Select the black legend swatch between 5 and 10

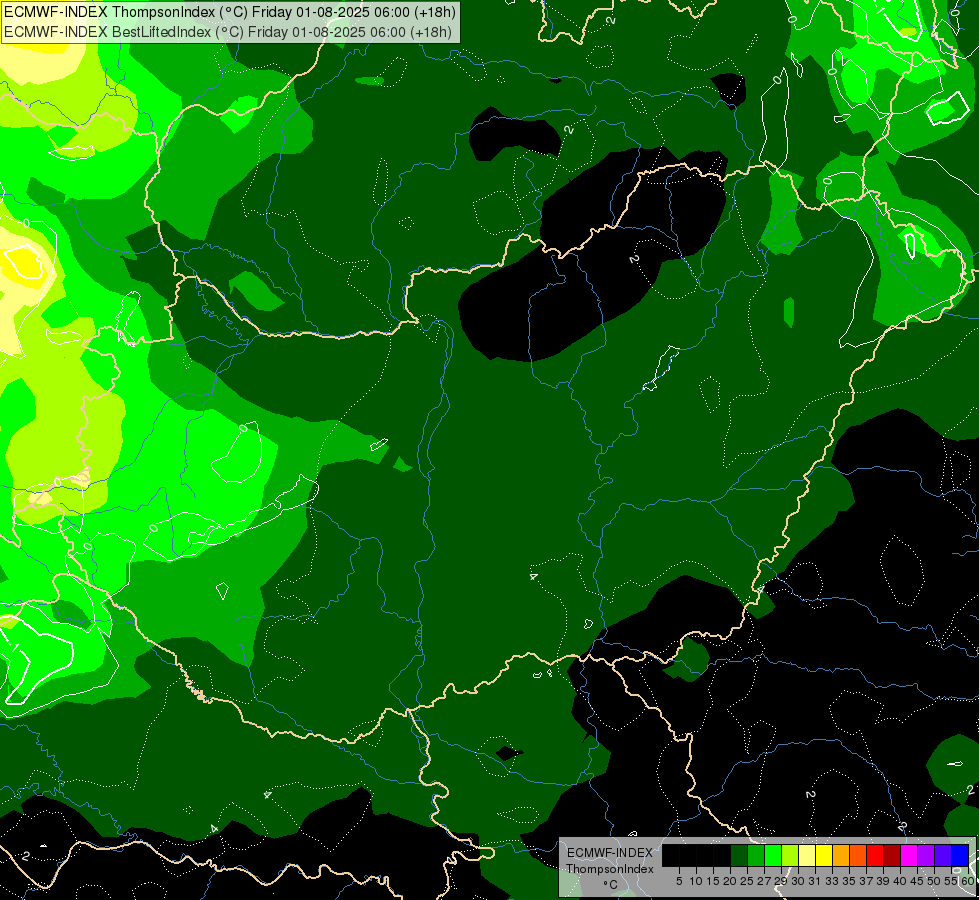pyautogui.click(x=687, y=856)
